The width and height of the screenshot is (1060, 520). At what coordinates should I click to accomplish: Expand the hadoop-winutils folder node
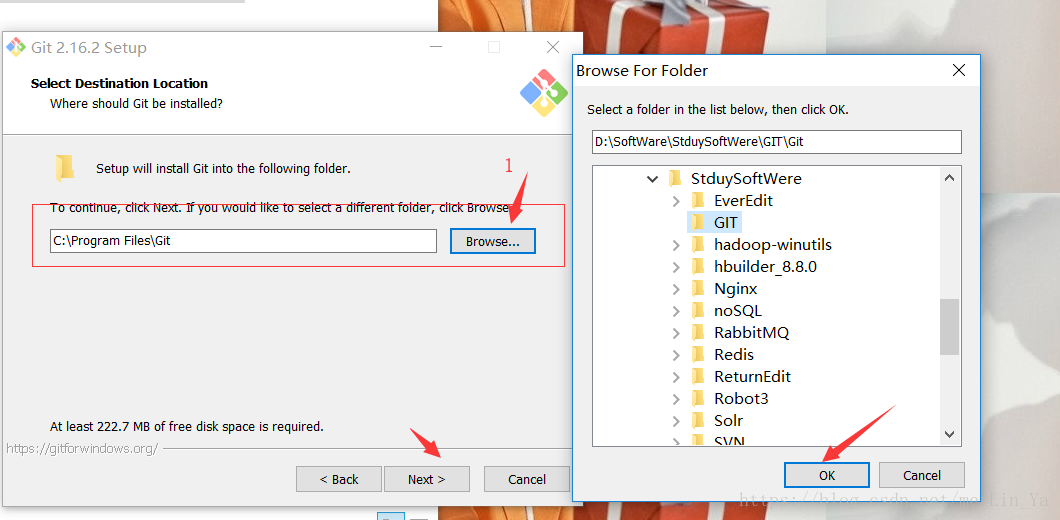pos(676,245)
